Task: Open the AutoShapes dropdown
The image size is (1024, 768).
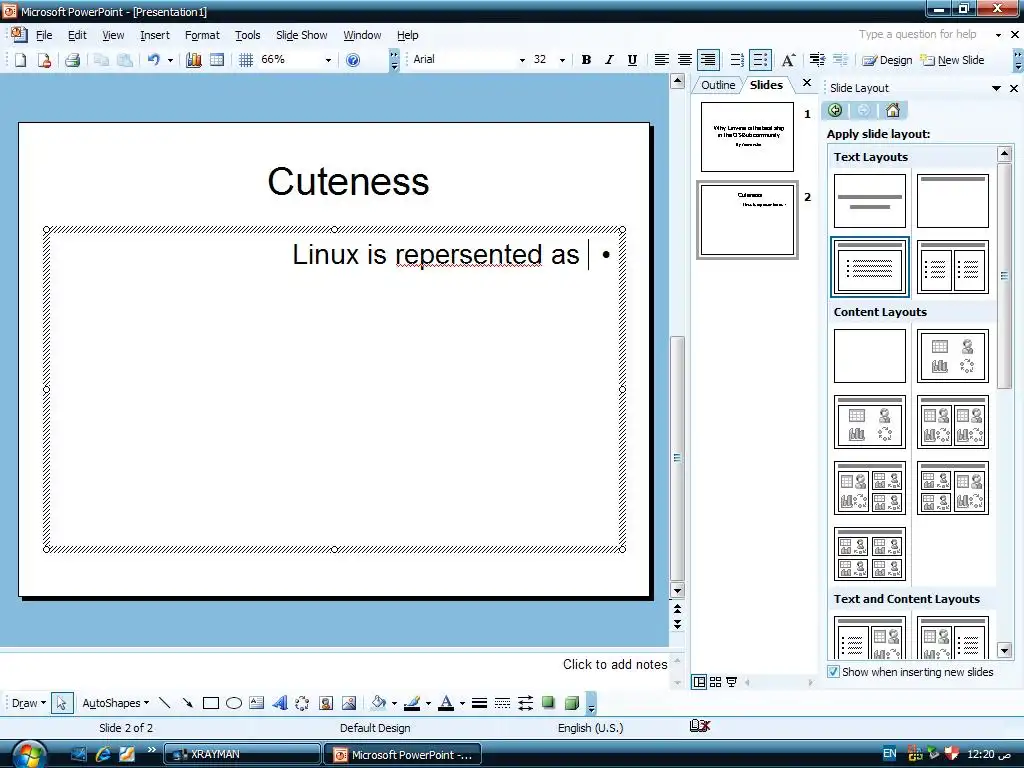Action: (x=115, y=703)
